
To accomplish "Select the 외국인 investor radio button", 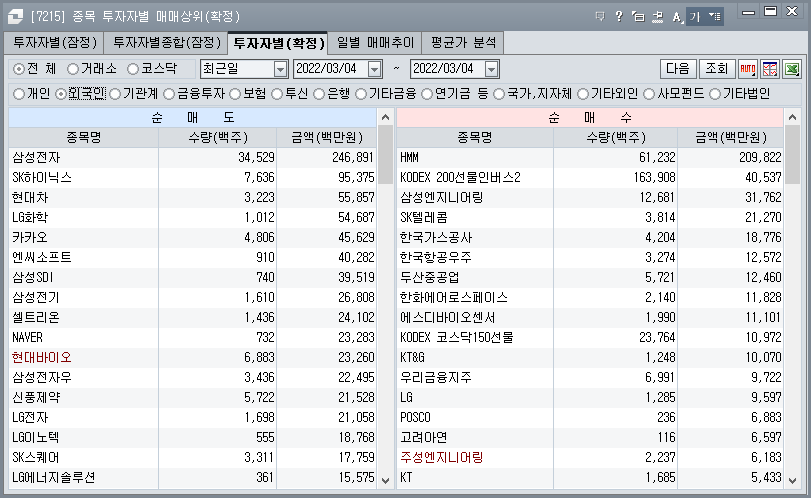I will pos(61,94).
